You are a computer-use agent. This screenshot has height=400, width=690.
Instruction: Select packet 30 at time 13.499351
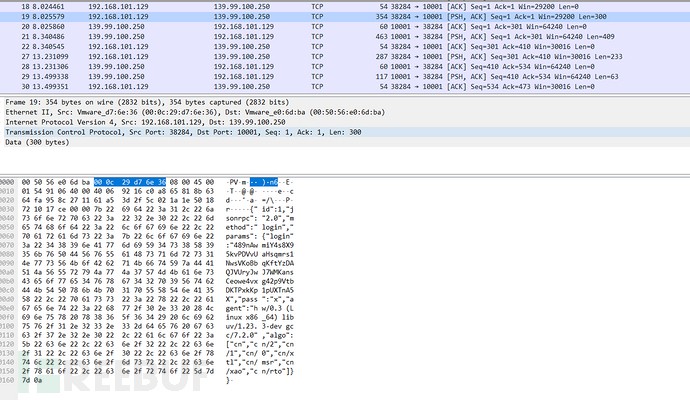click(345, 87)
